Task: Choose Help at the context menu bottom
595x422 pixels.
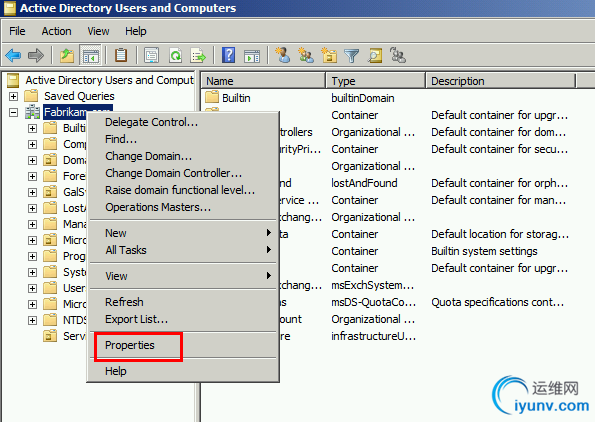Action: click(x=183, y=371)
